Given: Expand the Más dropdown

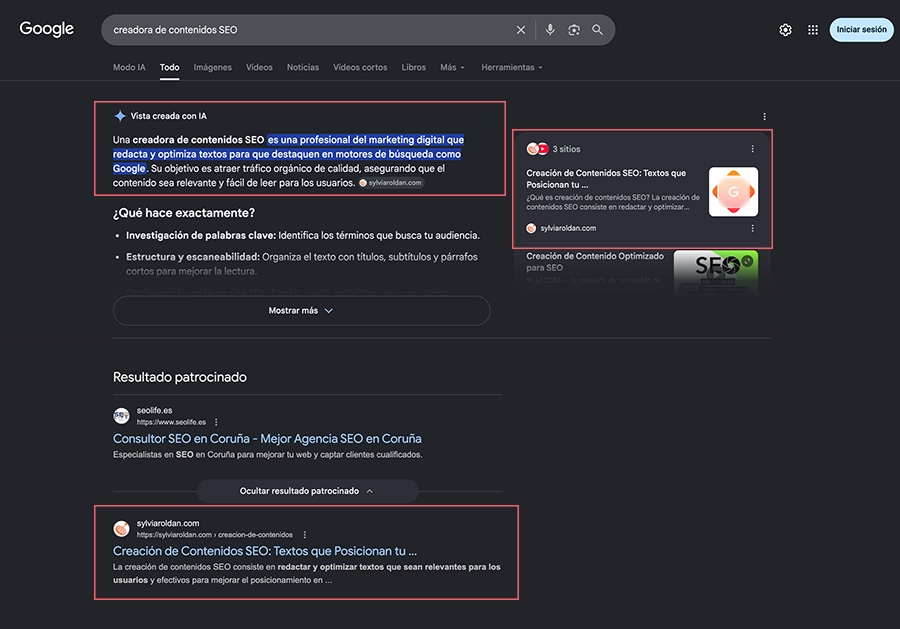Looking at the screenshot, I should click(x=452, y=67).
